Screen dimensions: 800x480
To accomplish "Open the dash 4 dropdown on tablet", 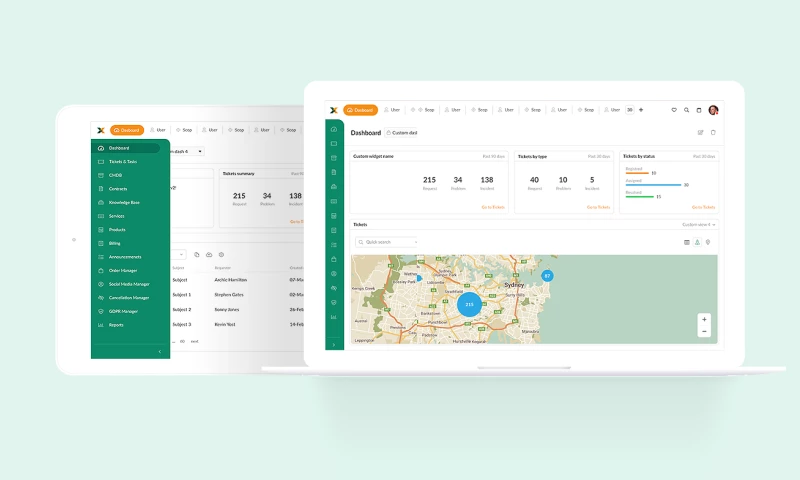I will [x=187, y=151].
